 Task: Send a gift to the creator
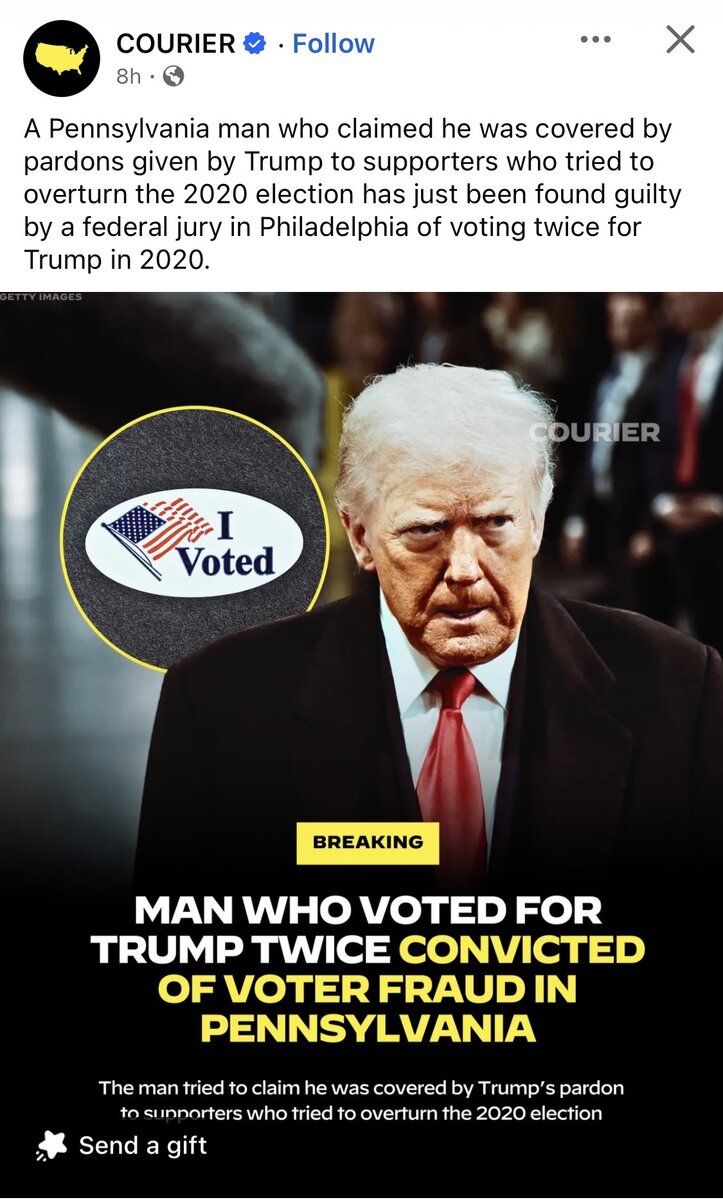click(121, 1146)
